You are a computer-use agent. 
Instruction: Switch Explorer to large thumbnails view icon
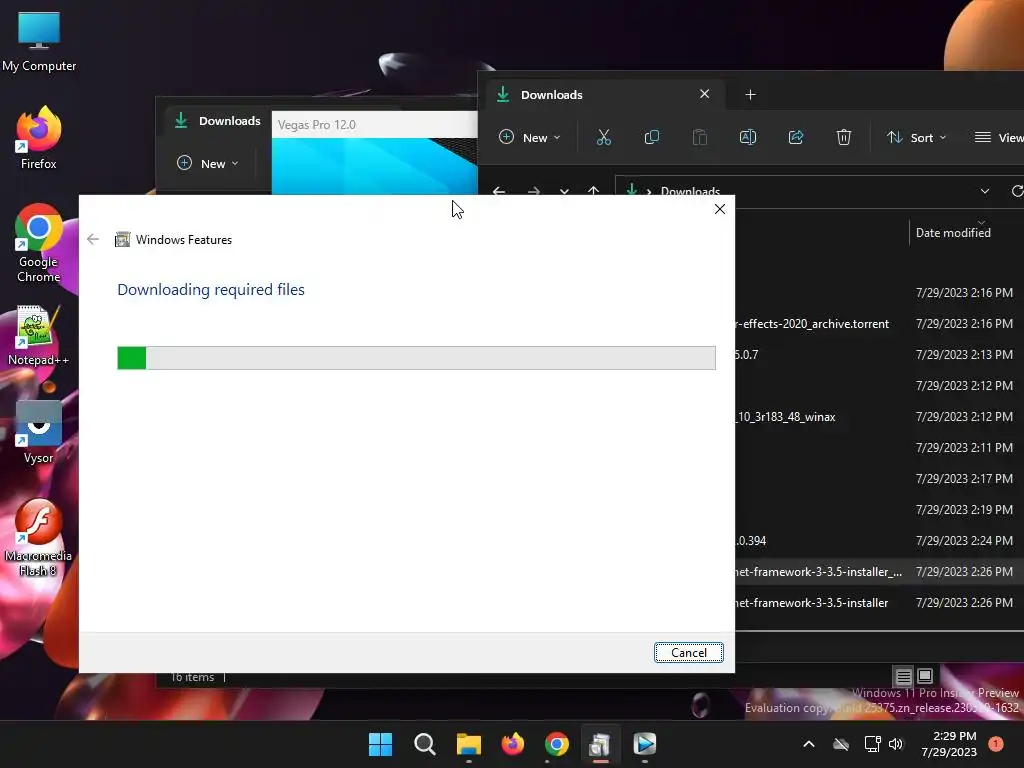(925, 675)
